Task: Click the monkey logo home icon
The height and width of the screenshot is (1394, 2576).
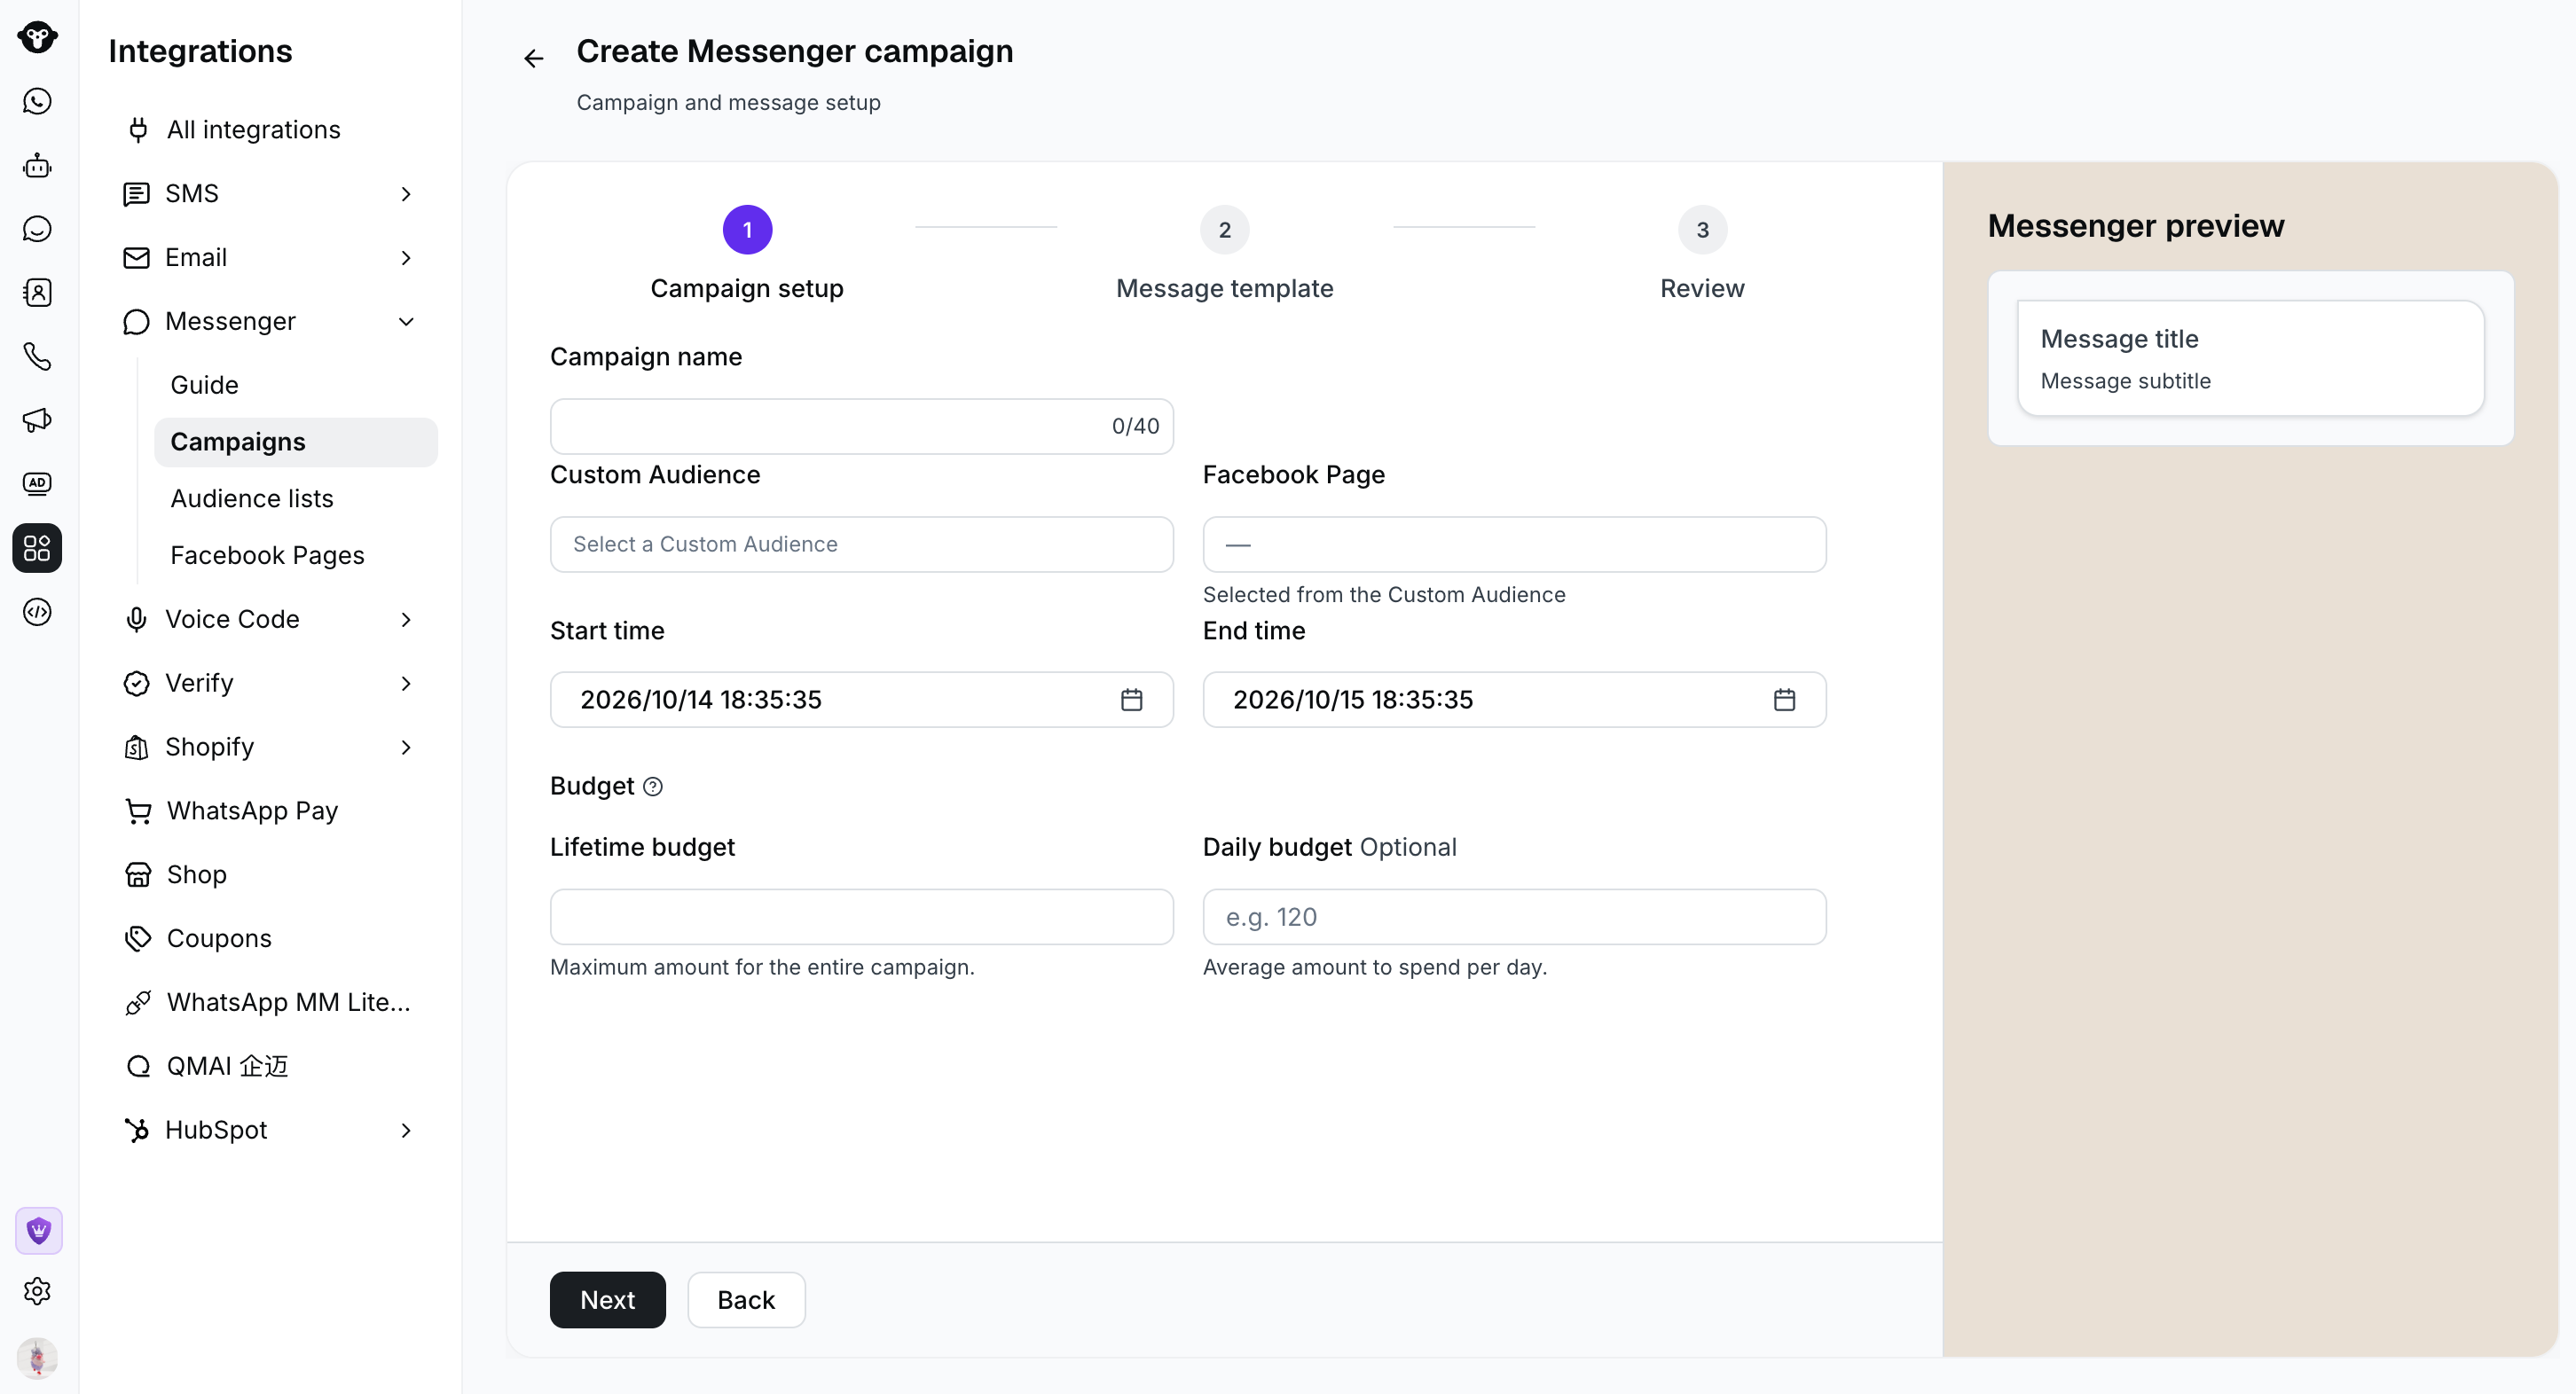Action: [37, 37]
